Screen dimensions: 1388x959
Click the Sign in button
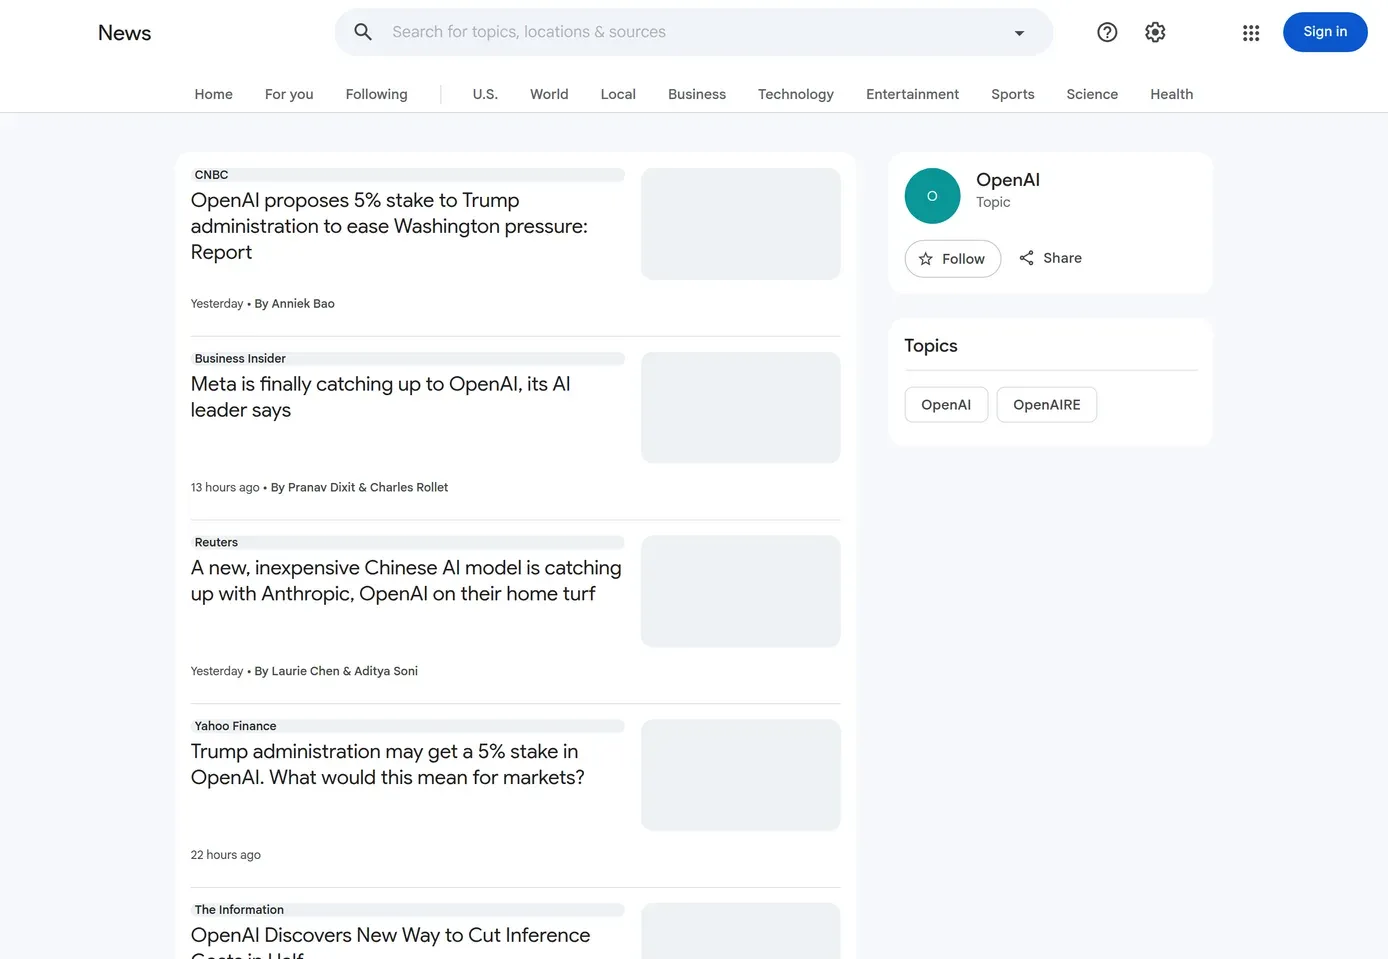pos(1325,32)
